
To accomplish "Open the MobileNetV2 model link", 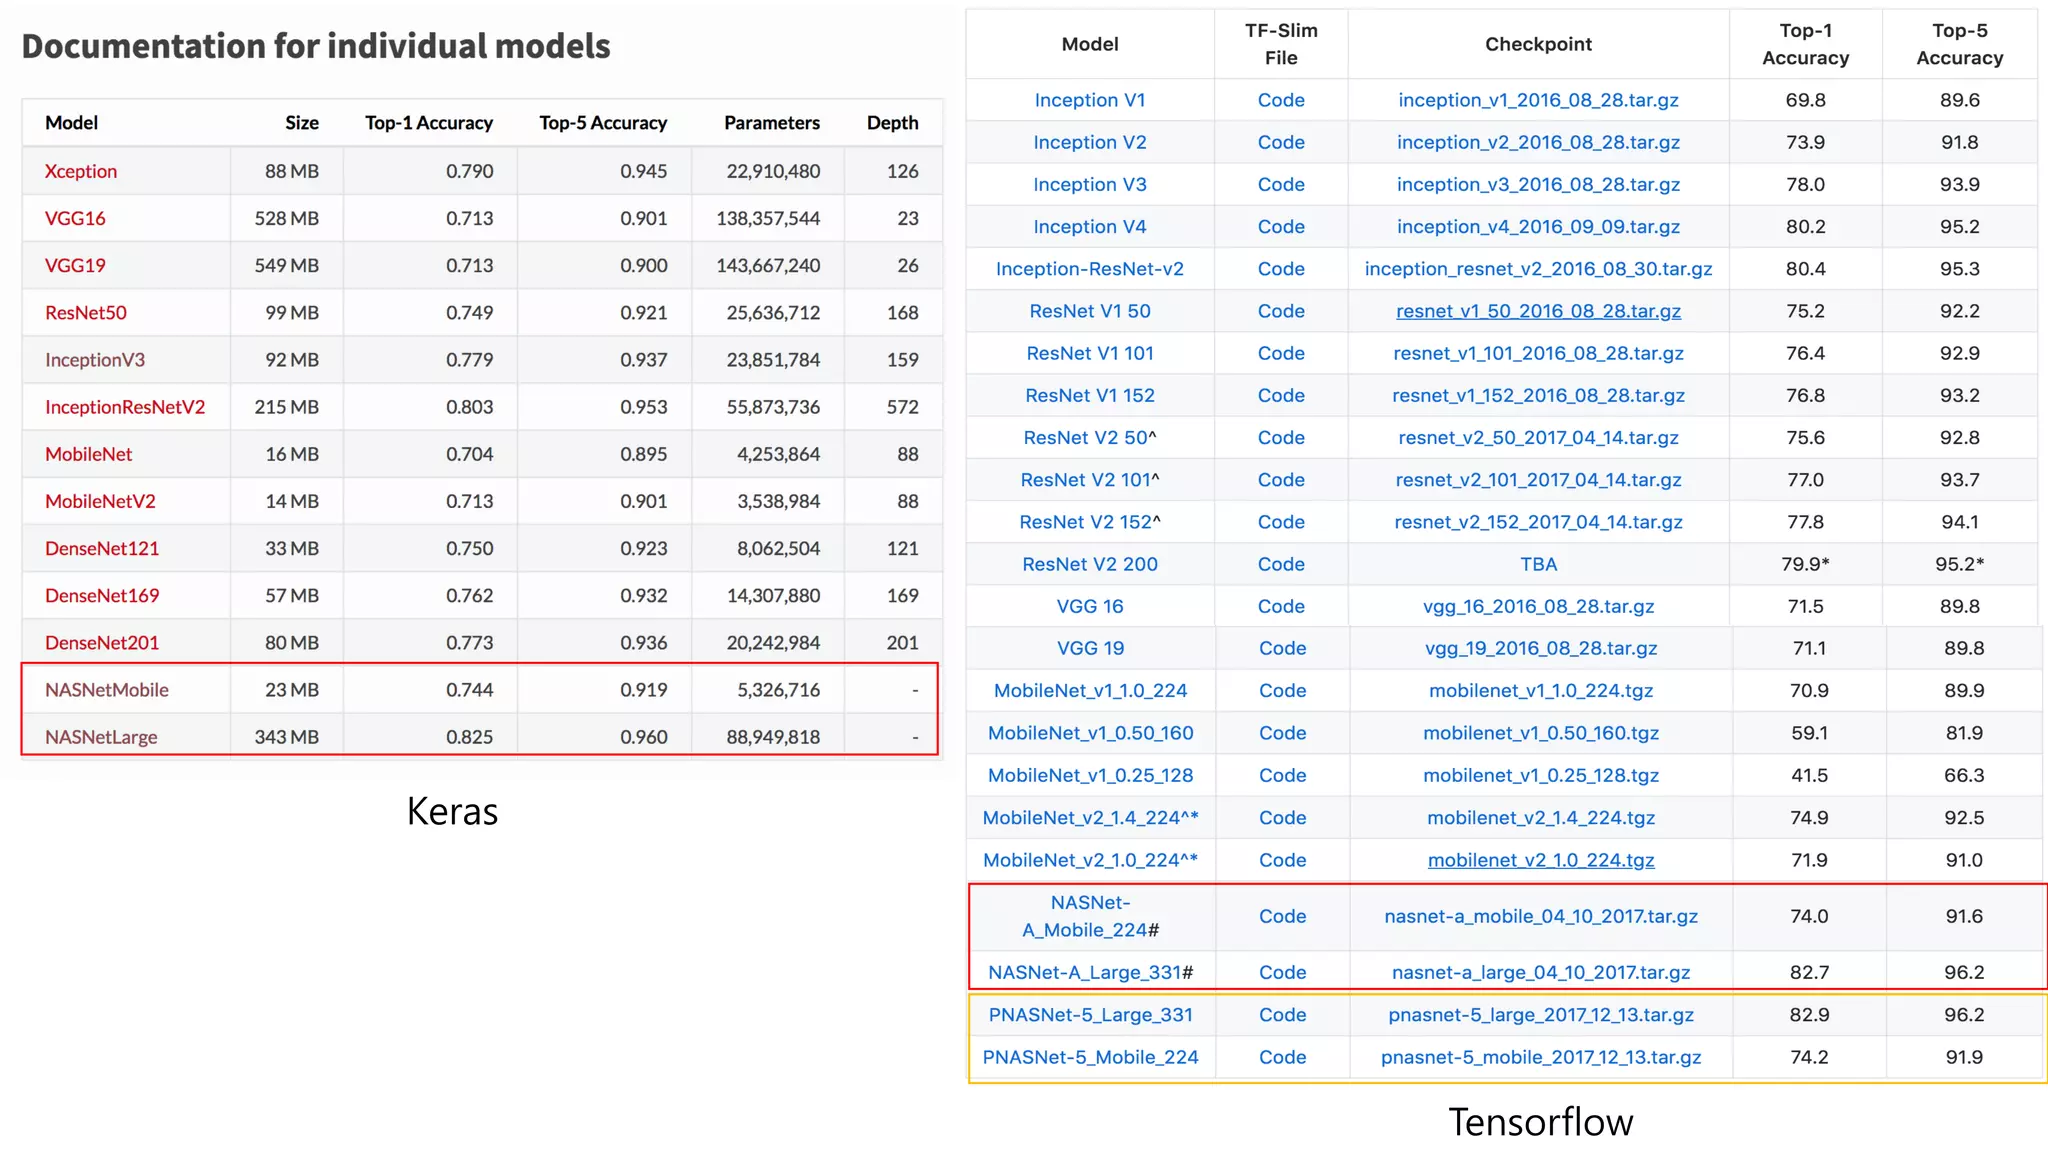I will [x=100, y=501].
